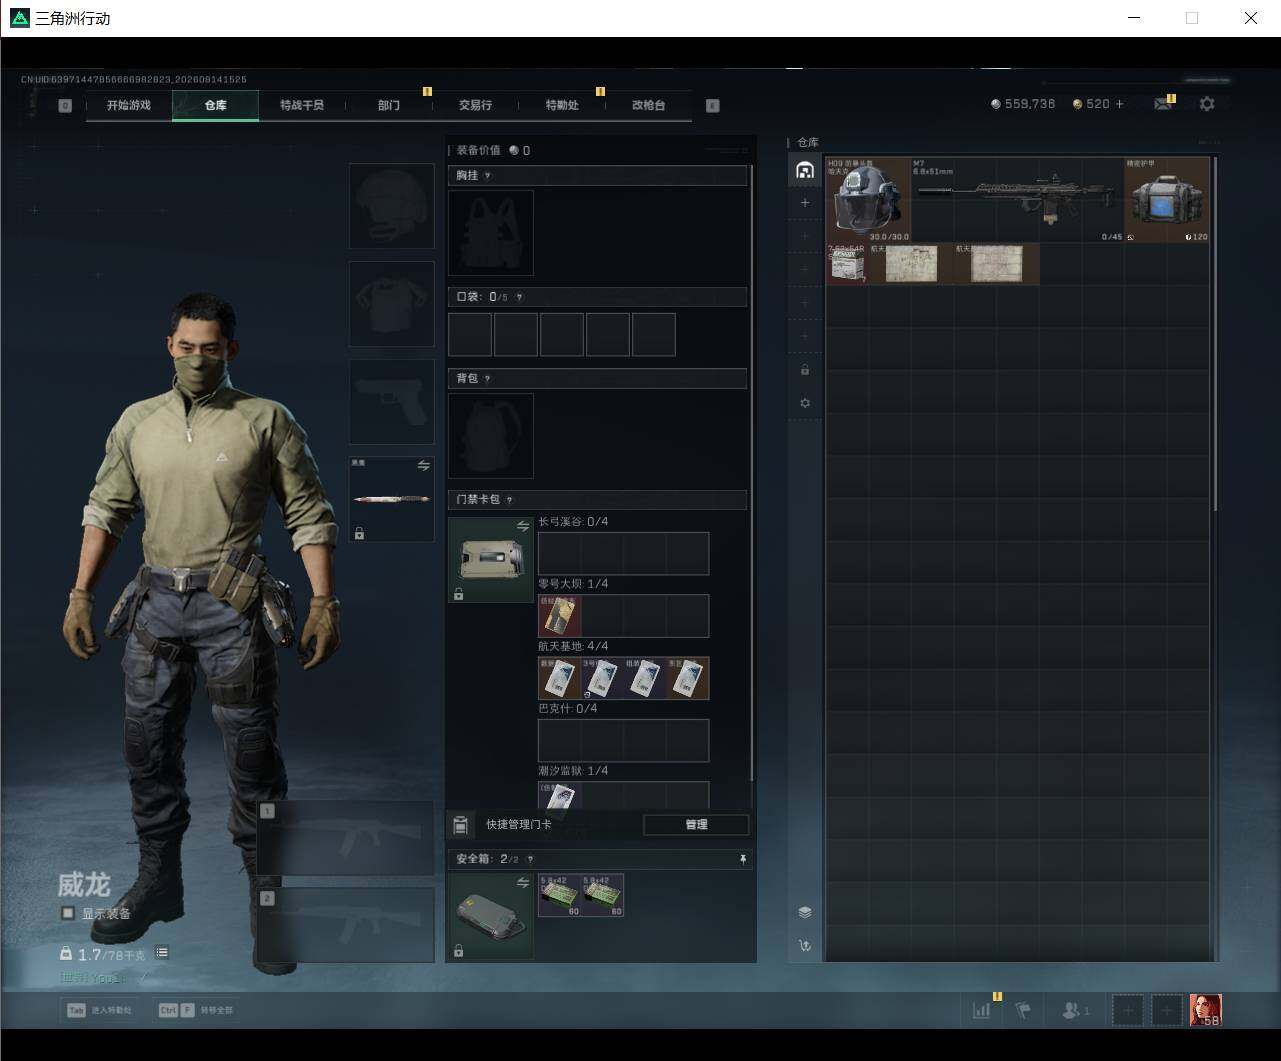Switch to the 开始游戏 tab
The width and height of the screenshot is (1281, 1061).
(129, 105)
